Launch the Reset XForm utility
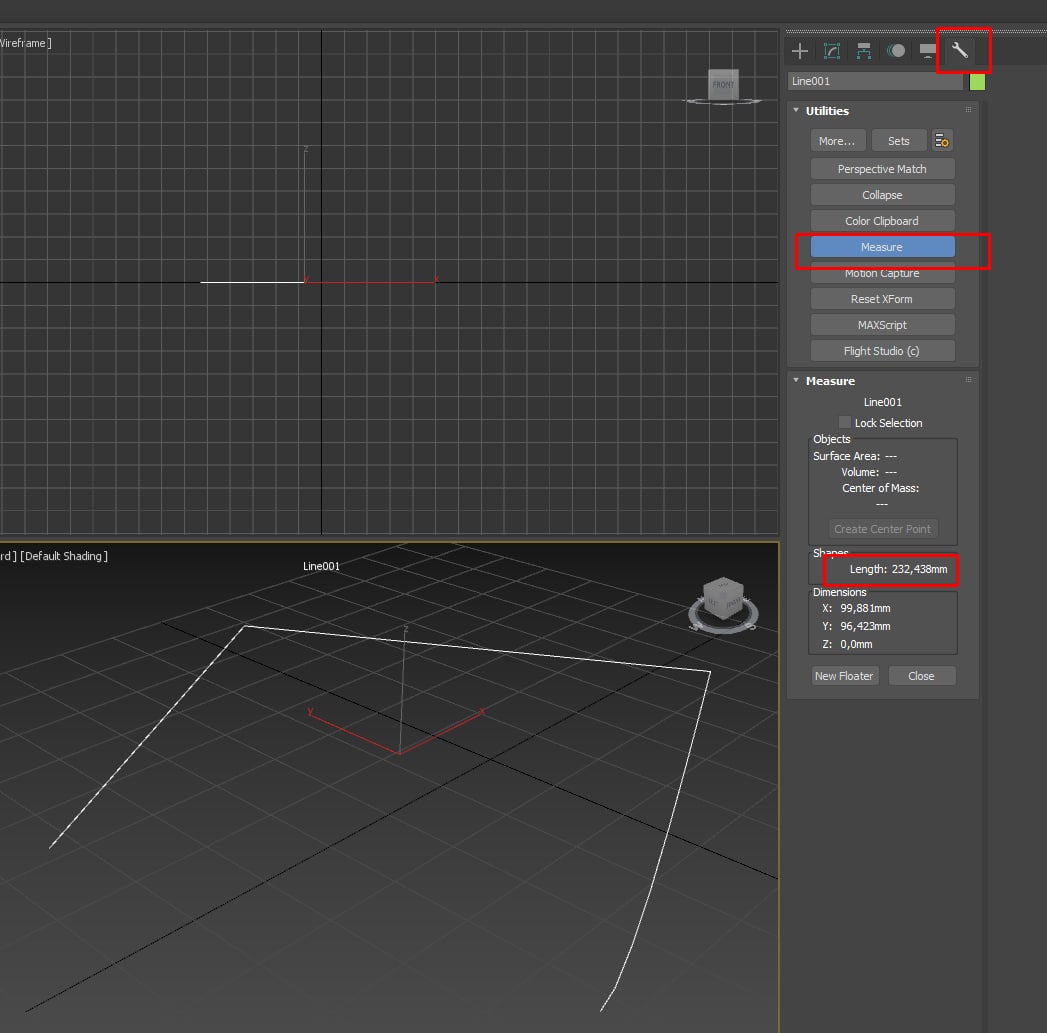 tap(882, 299)
